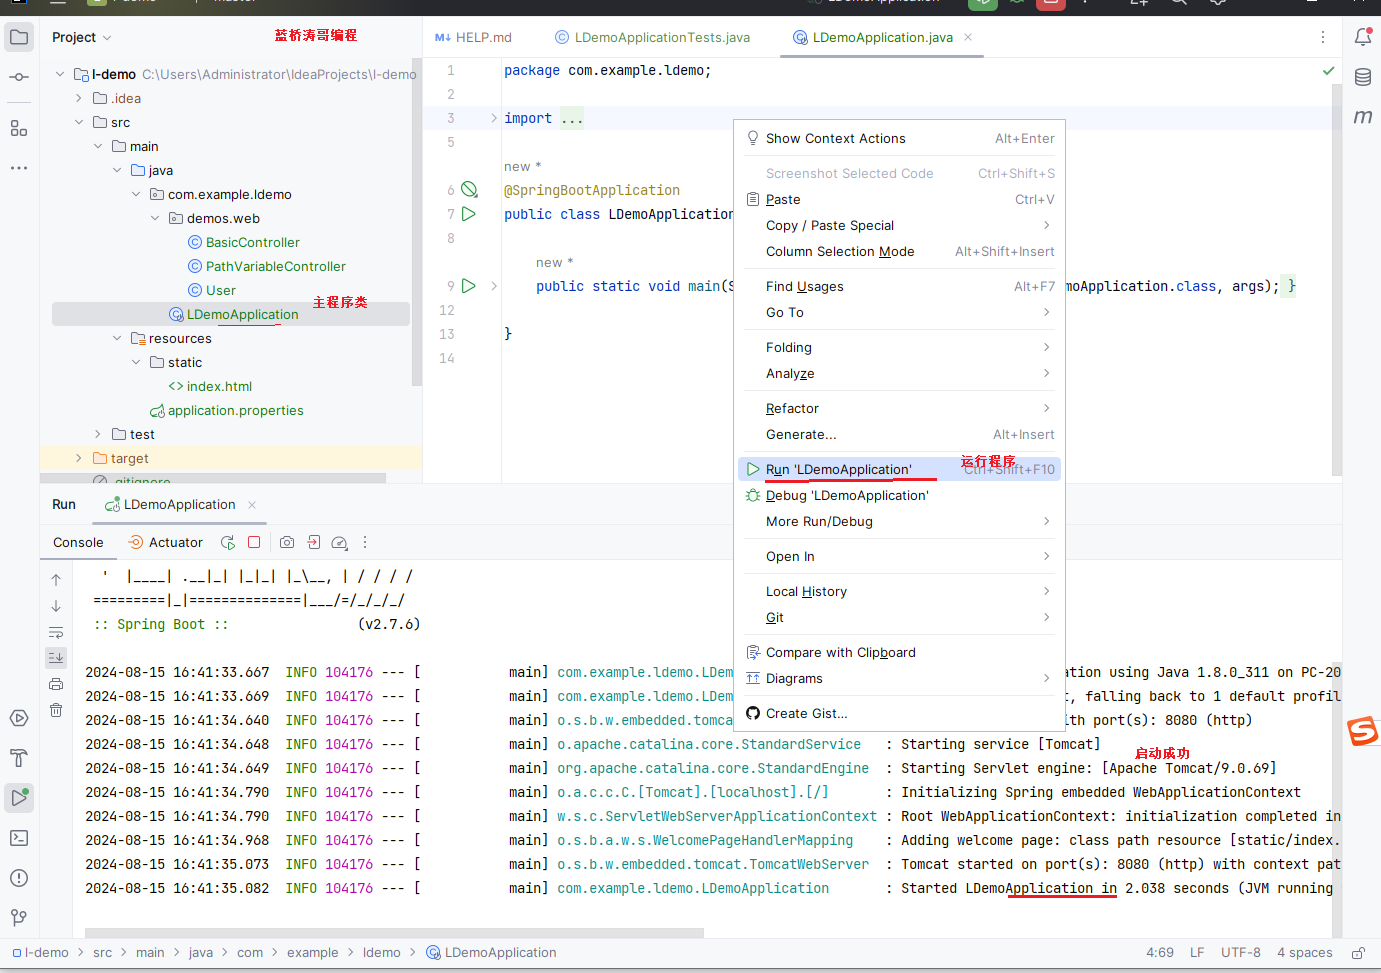Switch to the HELP.md editor tab
This screenshot has width=1381, height=973.
point(473,37)
